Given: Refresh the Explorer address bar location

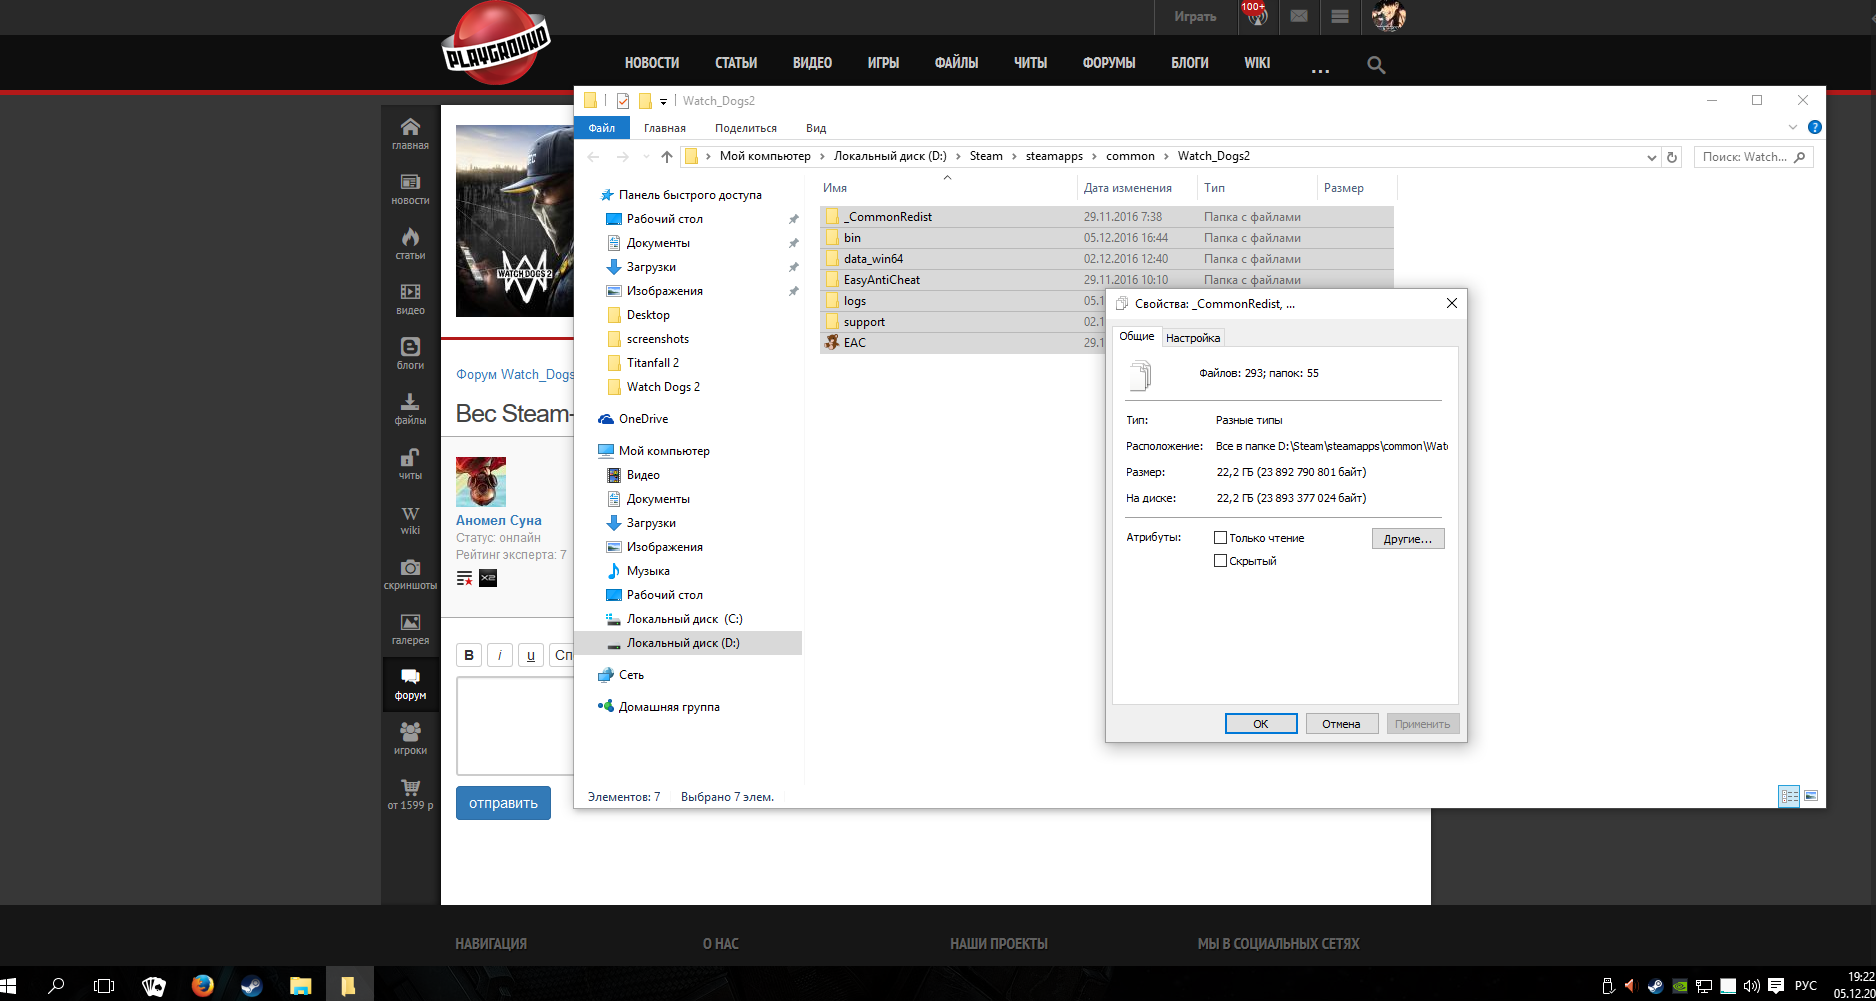Looking at the screenshot, I should point(1671,157).
